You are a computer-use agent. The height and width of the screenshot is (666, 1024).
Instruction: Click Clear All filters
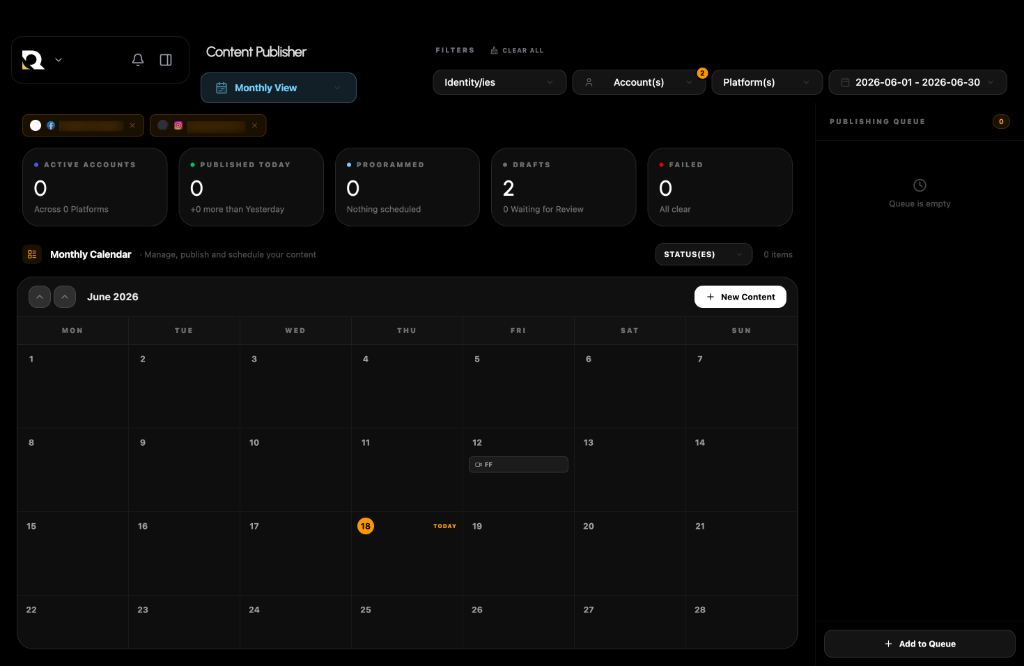pyautogui.click(x=517, y=50)
